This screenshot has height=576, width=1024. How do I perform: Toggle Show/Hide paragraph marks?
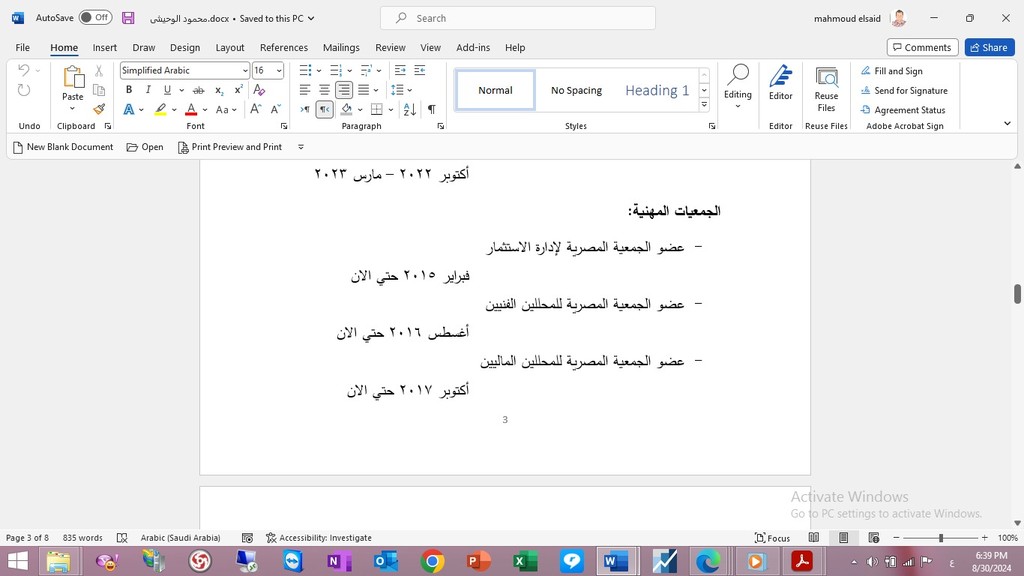pos(432,109)
